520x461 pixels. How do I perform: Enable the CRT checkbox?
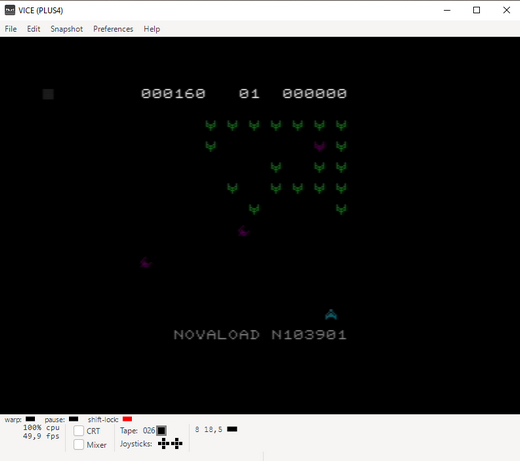tap(79, 431)
